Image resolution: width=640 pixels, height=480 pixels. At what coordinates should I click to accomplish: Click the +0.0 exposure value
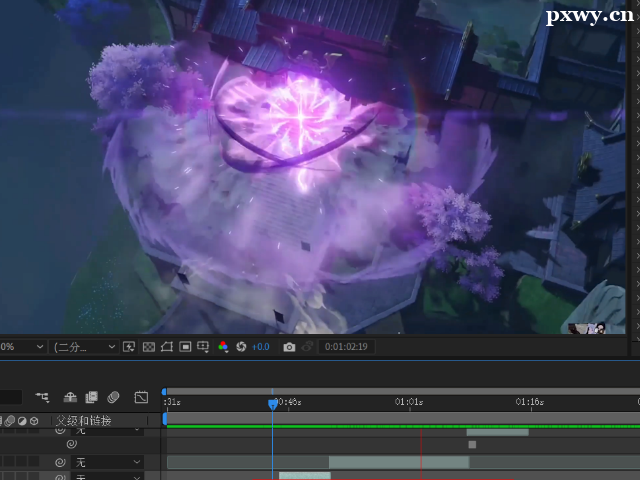[260, 347]
